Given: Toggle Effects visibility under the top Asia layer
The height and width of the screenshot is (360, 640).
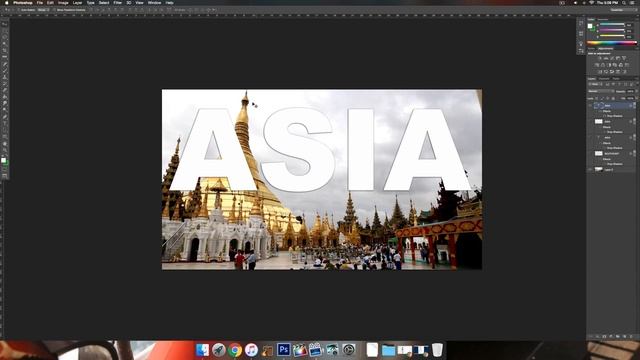Looking at the screenshot, I should point(600,111).
